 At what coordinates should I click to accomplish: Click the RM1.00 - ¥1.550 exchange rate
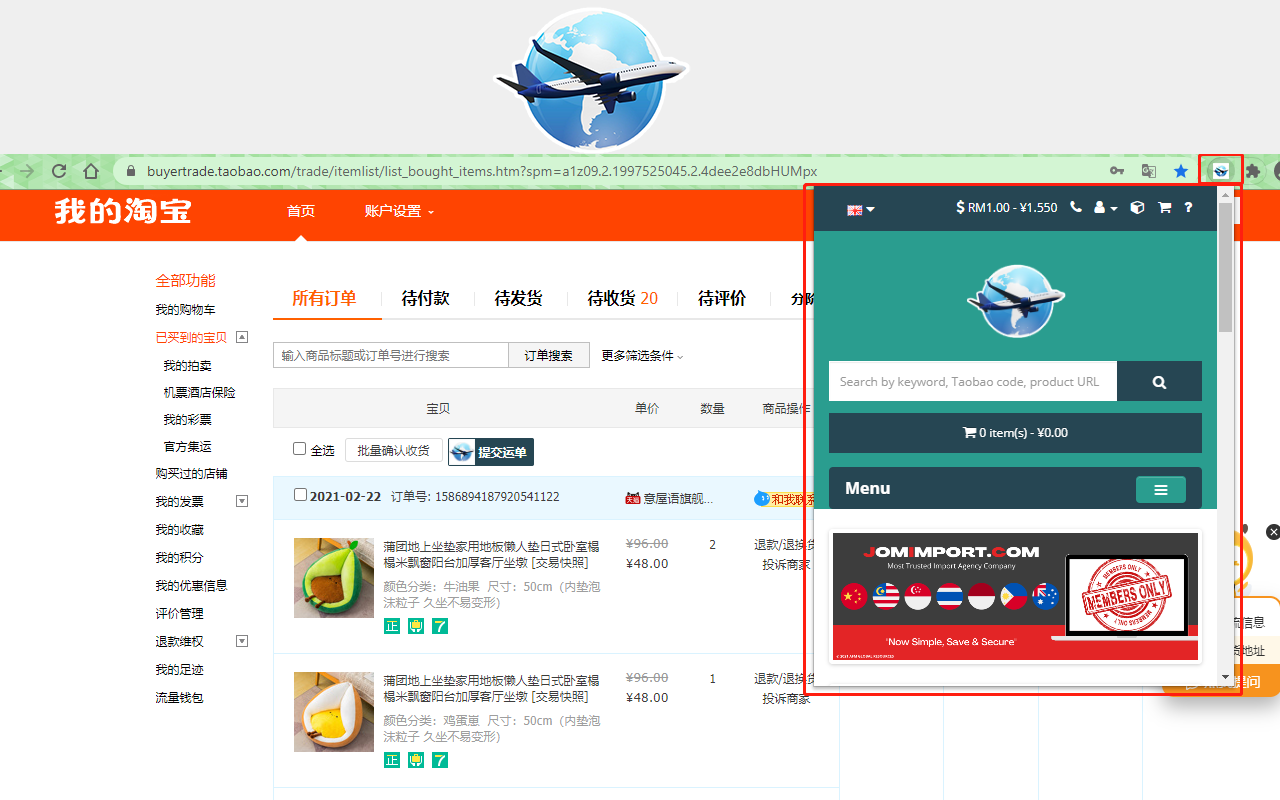1007,208
